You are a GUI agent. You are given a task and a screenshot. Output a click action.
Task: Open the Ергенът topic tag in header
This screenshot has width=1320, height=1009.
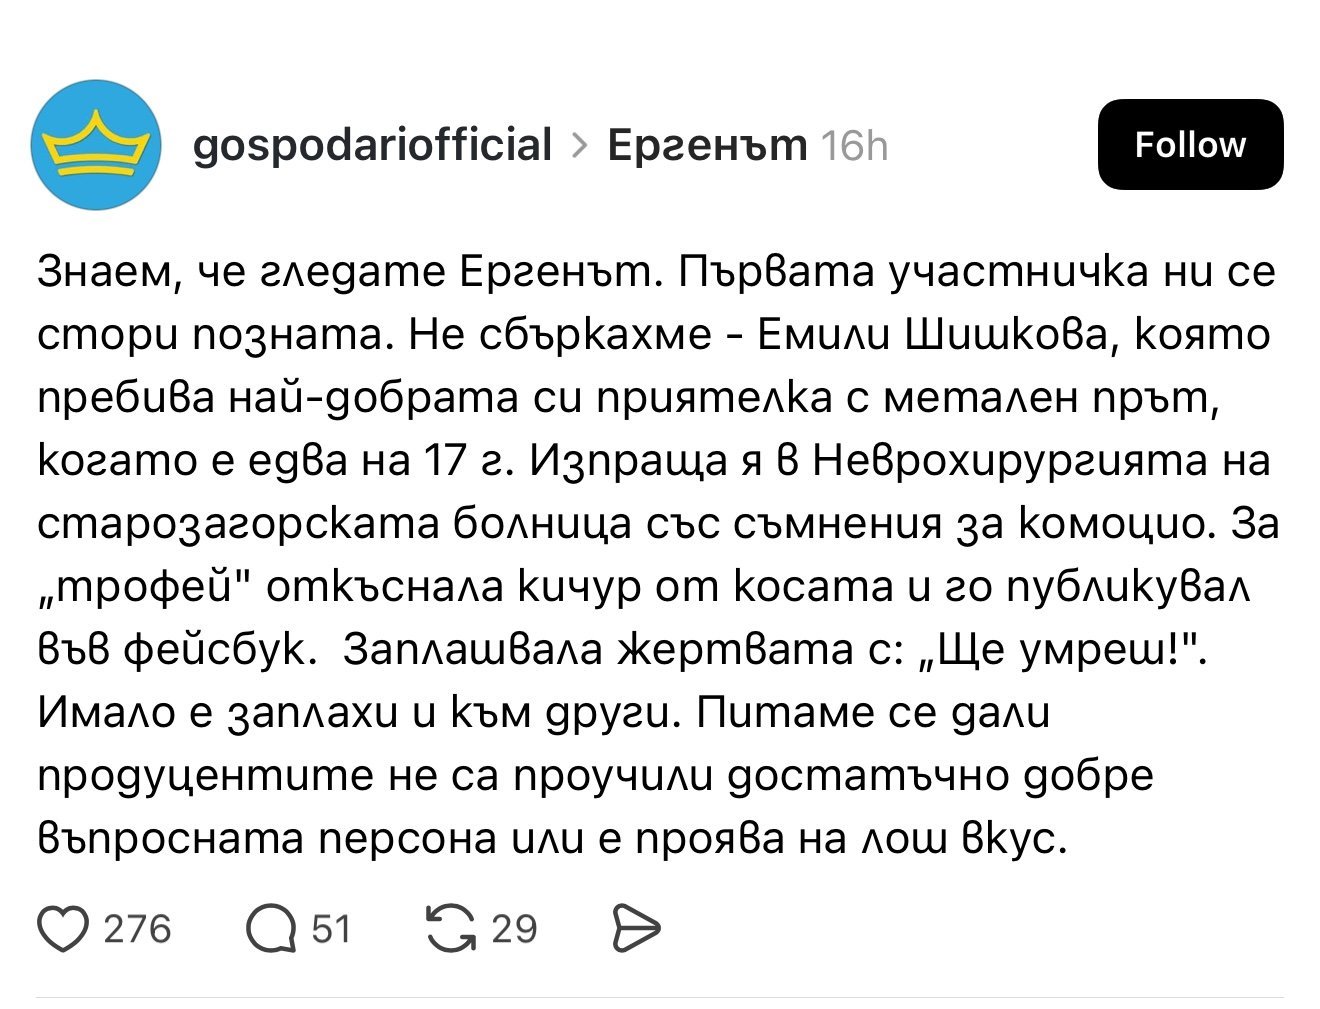tap(707, 145)
